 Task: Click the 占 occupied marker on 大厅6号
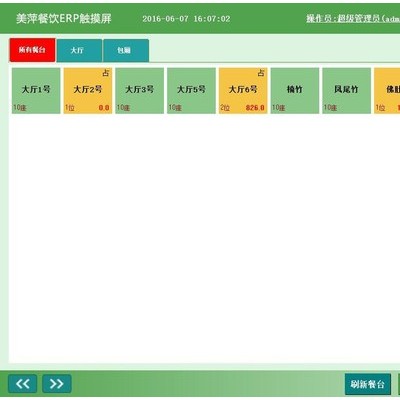(x=261, y=73)
